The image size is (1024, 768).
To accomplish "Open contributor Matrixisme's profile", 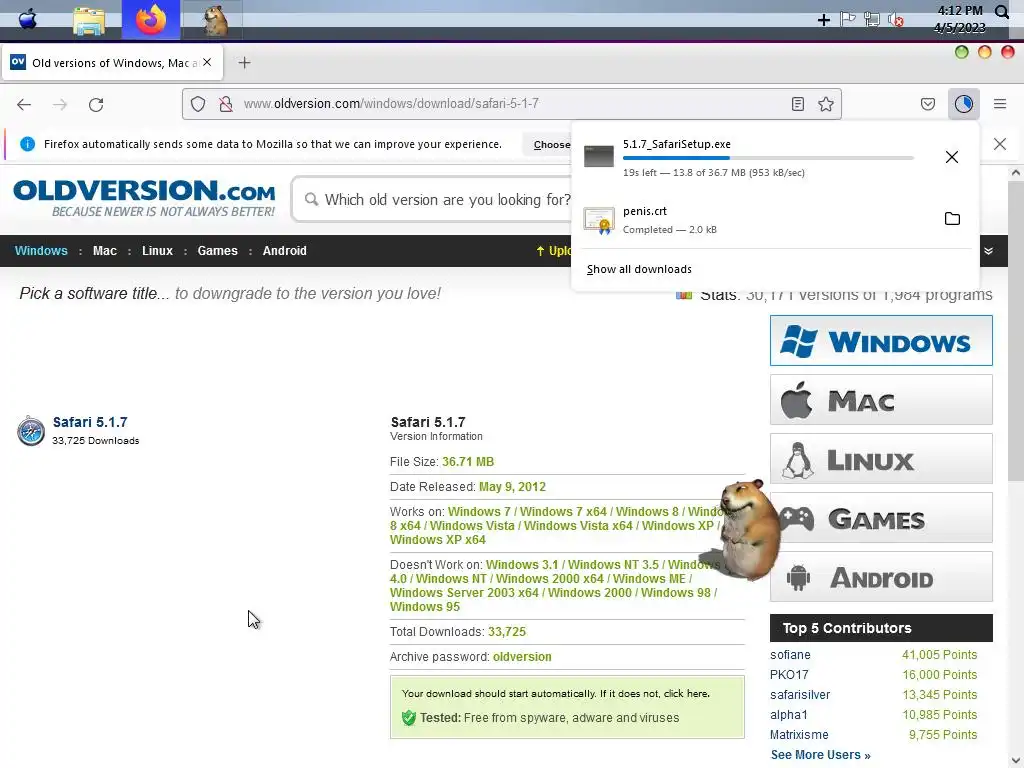I will point(799,735).
